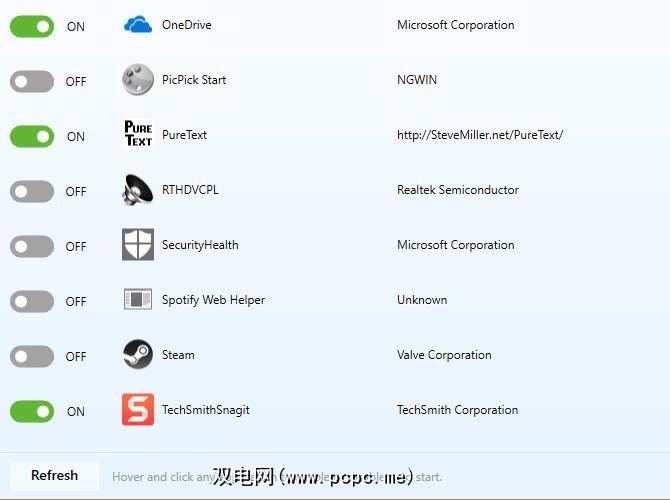
Task: Click the RTHDVCPL speaker icon
Action: (x=138, y=190)
